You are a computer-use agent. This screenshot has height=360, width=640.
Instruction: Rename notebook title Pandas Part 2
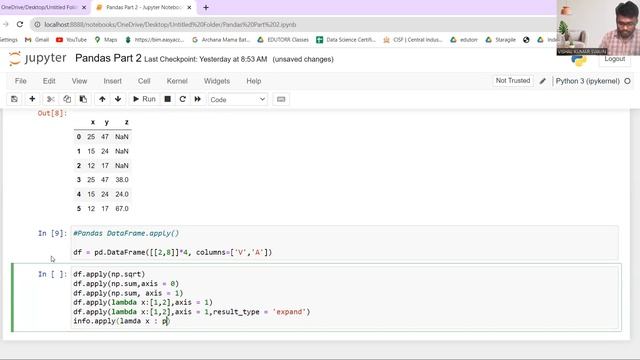[x=108, y=58]
